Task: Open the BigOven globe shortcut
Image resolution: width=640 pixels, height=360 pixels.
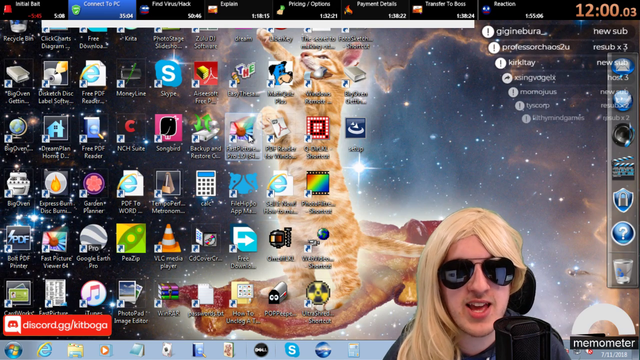Action: pyautogui.click(x=18, y=133)
